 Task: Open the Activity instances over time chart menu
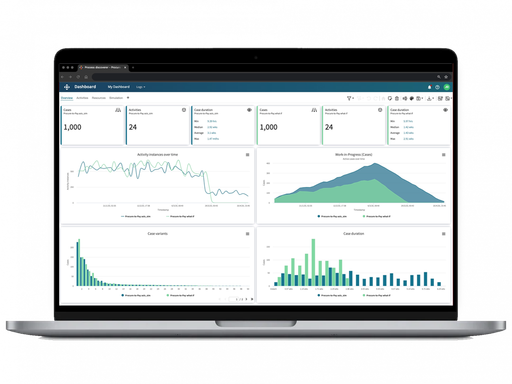[x=247, y=155]
